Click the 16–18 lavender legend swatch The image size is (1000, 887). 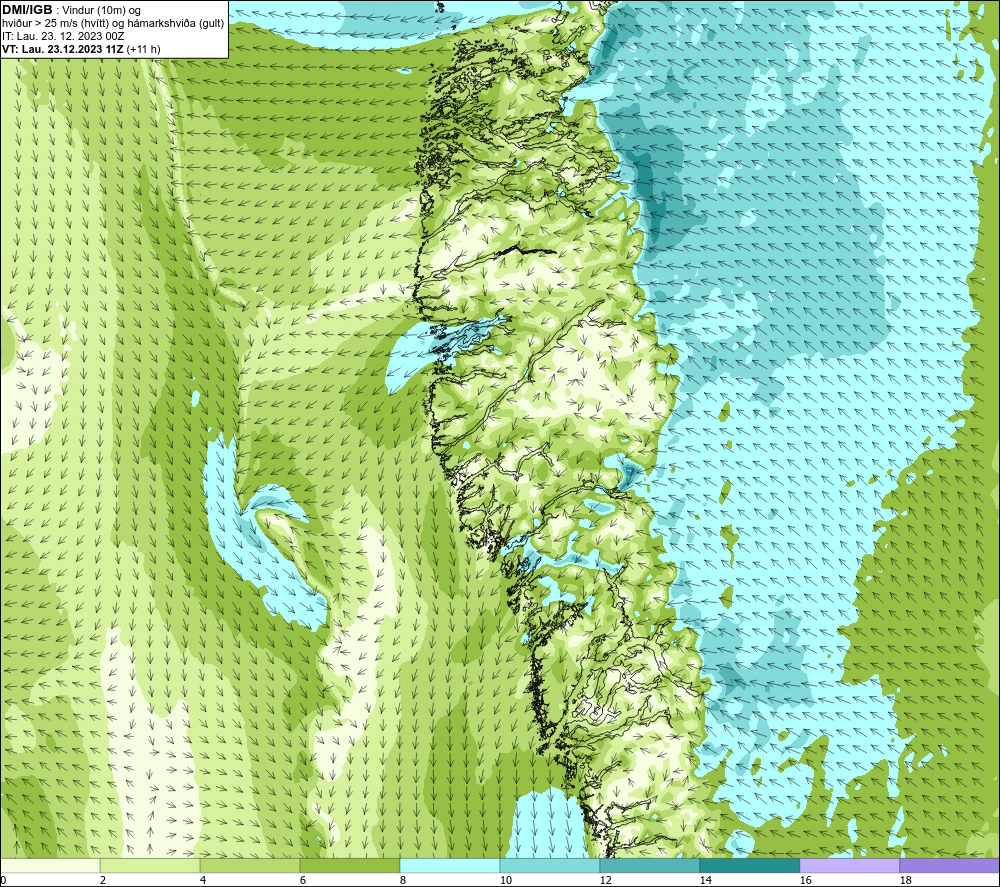[x=849, y=865]
